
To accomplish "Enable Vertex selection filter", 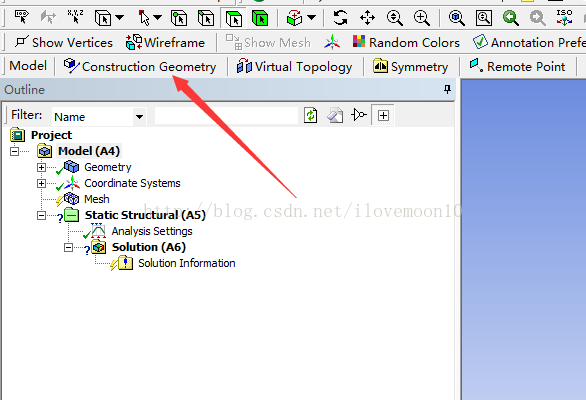I will click(x=179, y=18).
